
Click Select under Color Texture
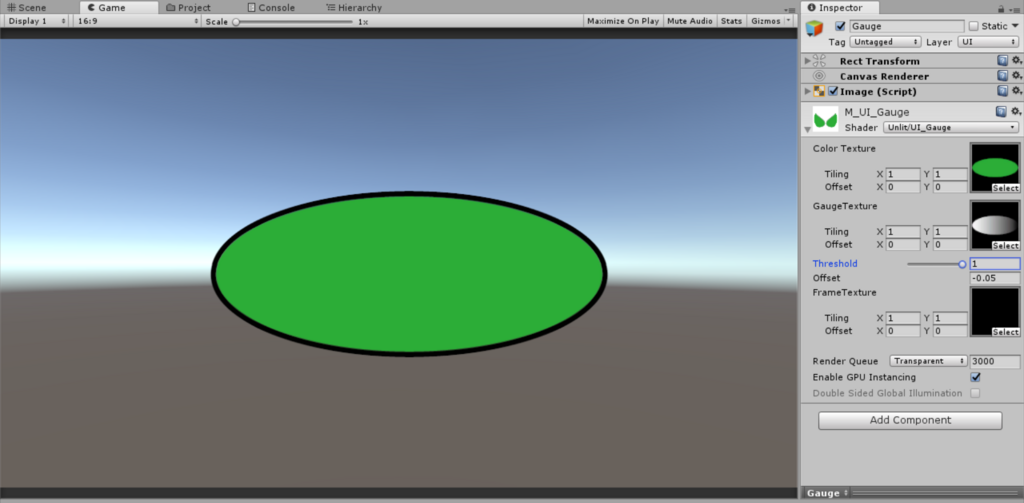(1005, 188)
